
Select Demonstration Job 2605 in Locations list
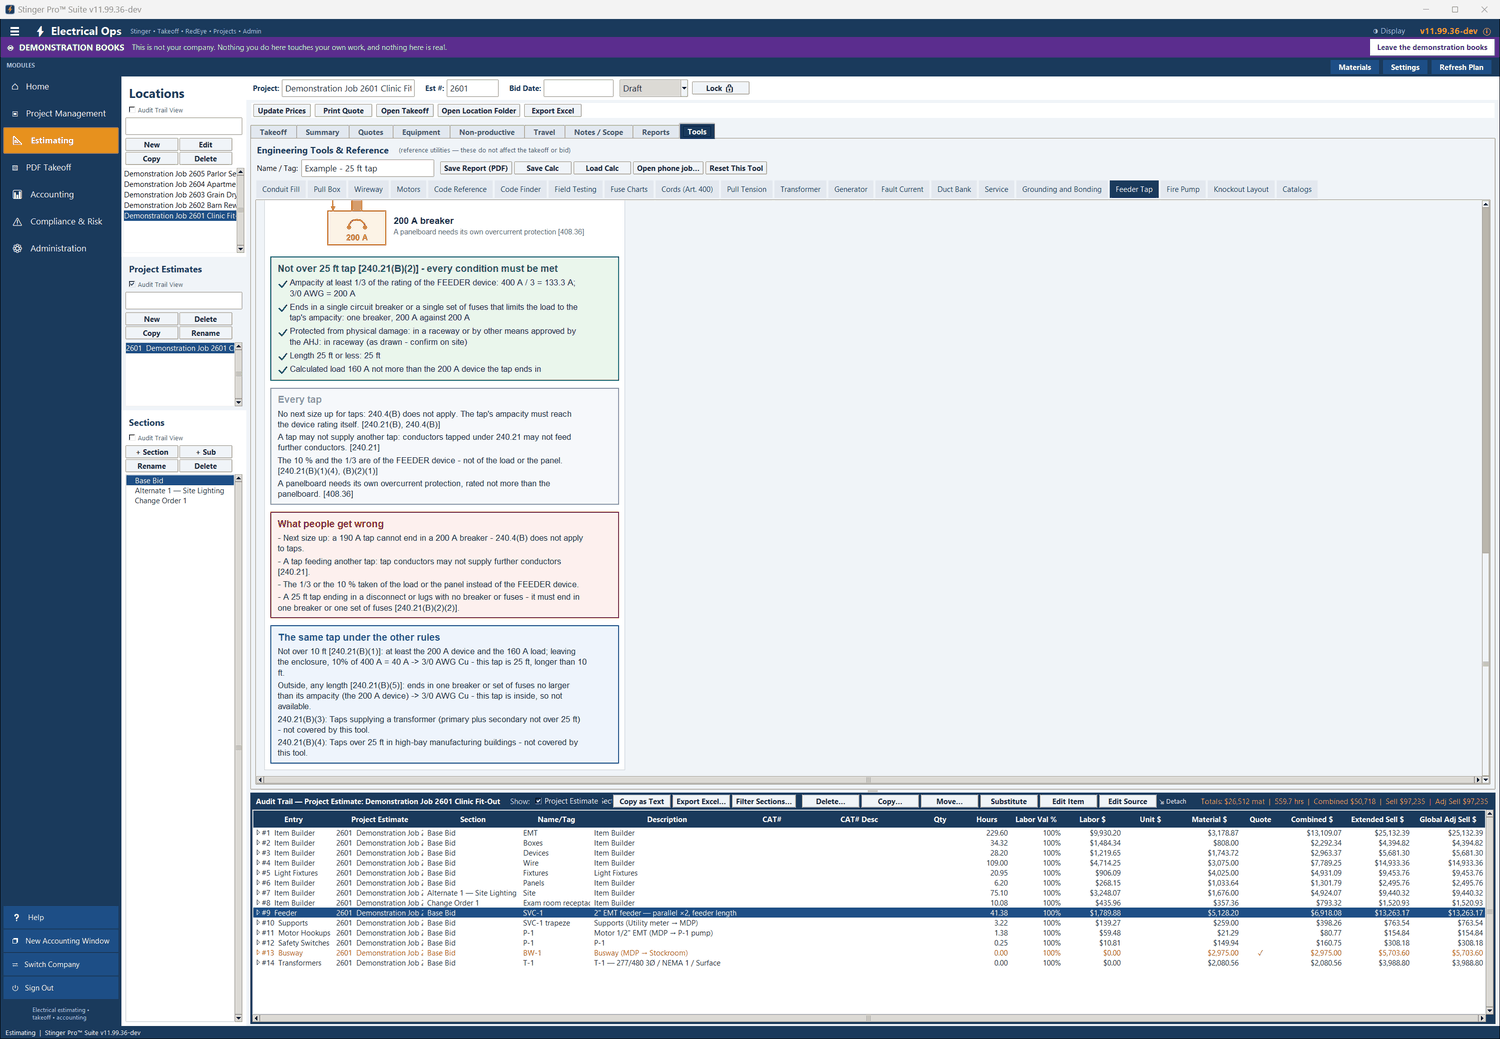tap(180, 174)
